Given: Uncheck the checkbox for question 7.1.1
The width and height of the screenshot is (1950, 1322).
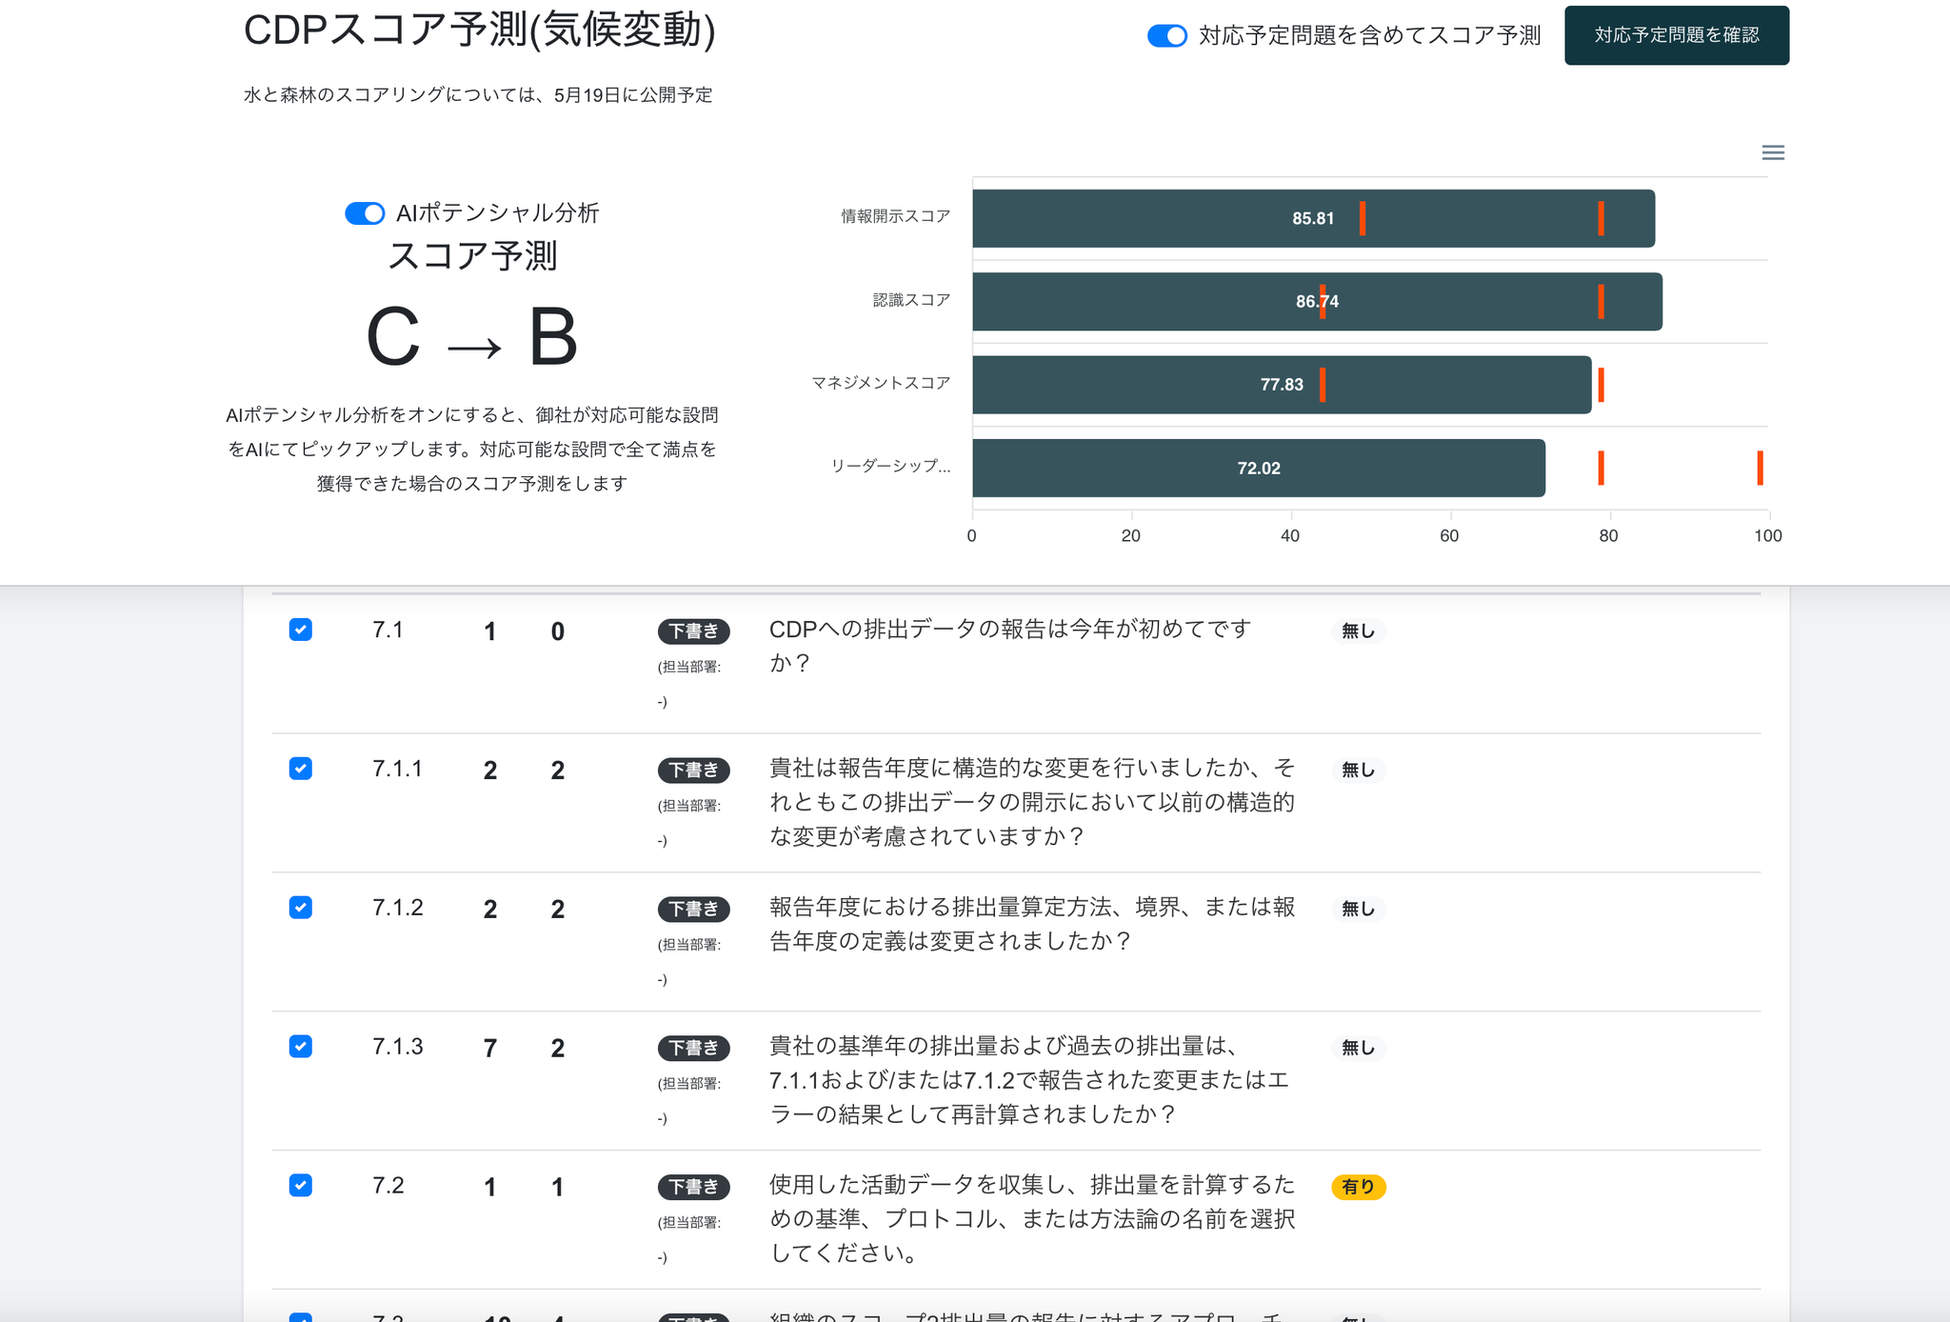Looking at the screenshot, I should 300,768.
